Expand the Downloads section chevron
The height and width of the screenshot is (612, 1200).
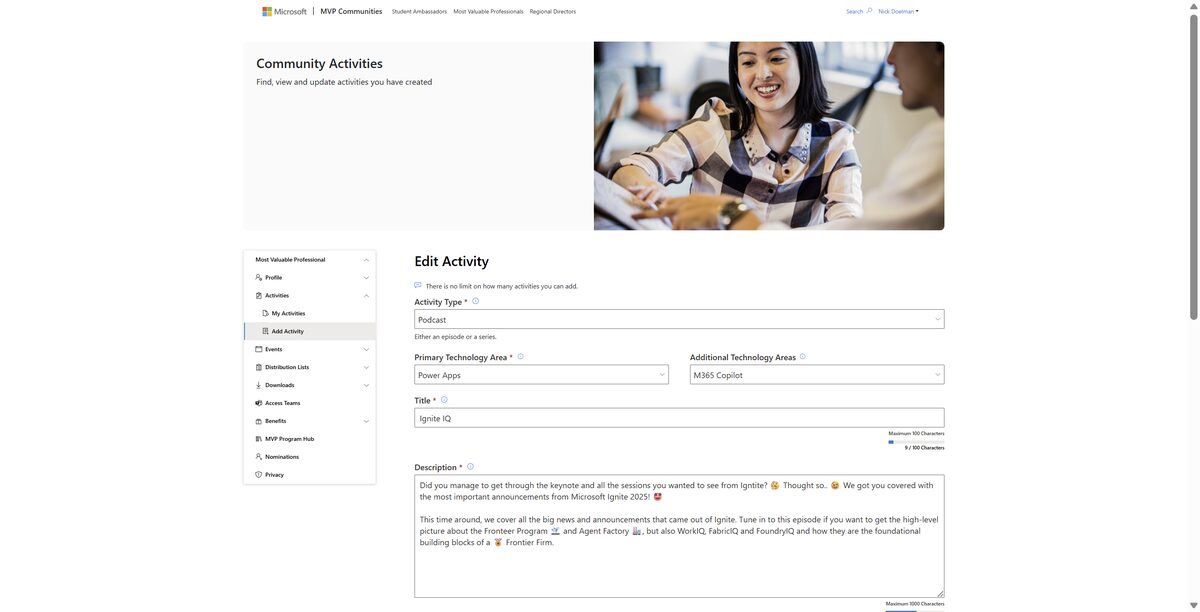click(x=366, y=385)
